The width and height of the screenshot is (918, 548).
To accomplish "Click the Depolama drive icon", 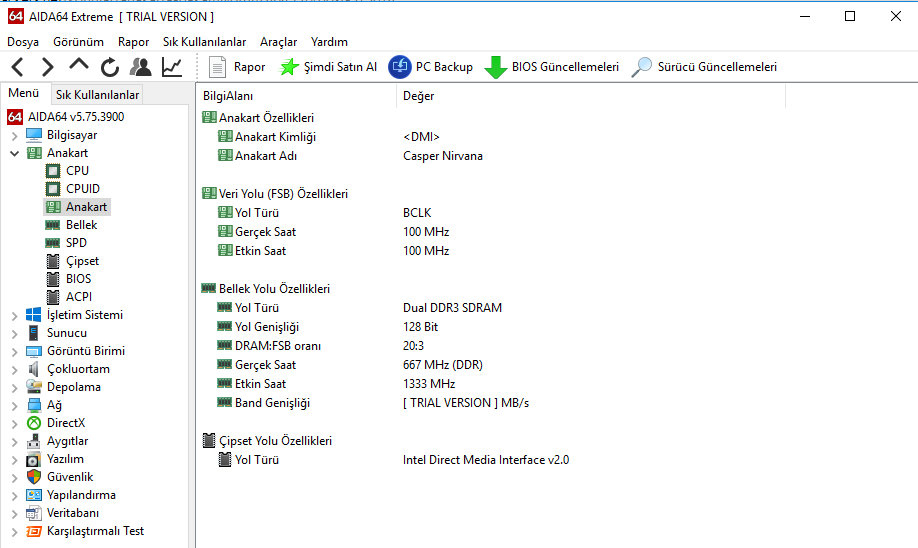I will 34,386.
